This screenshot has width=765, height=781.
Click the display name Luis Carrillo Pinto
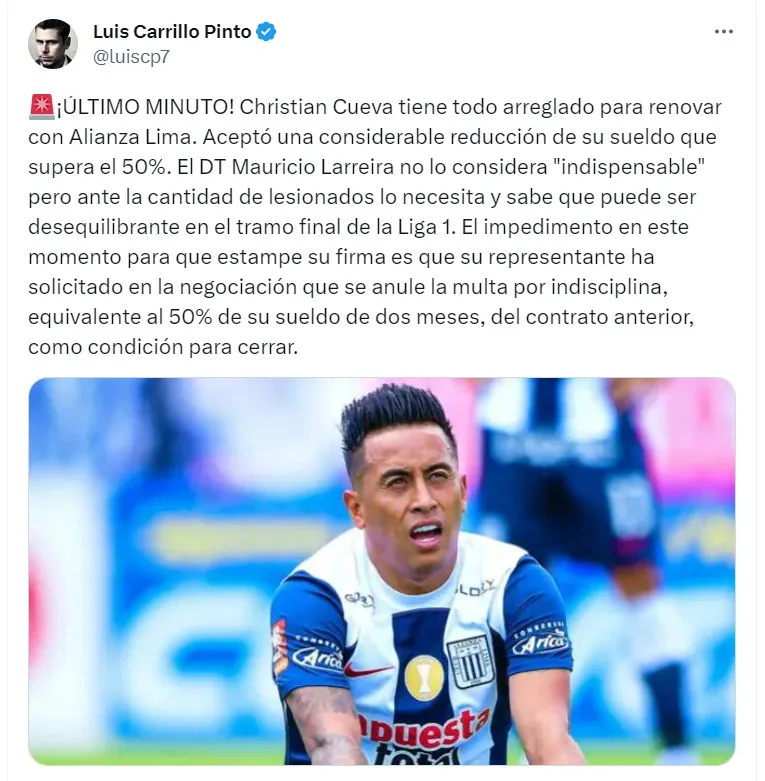click(172, 32)
